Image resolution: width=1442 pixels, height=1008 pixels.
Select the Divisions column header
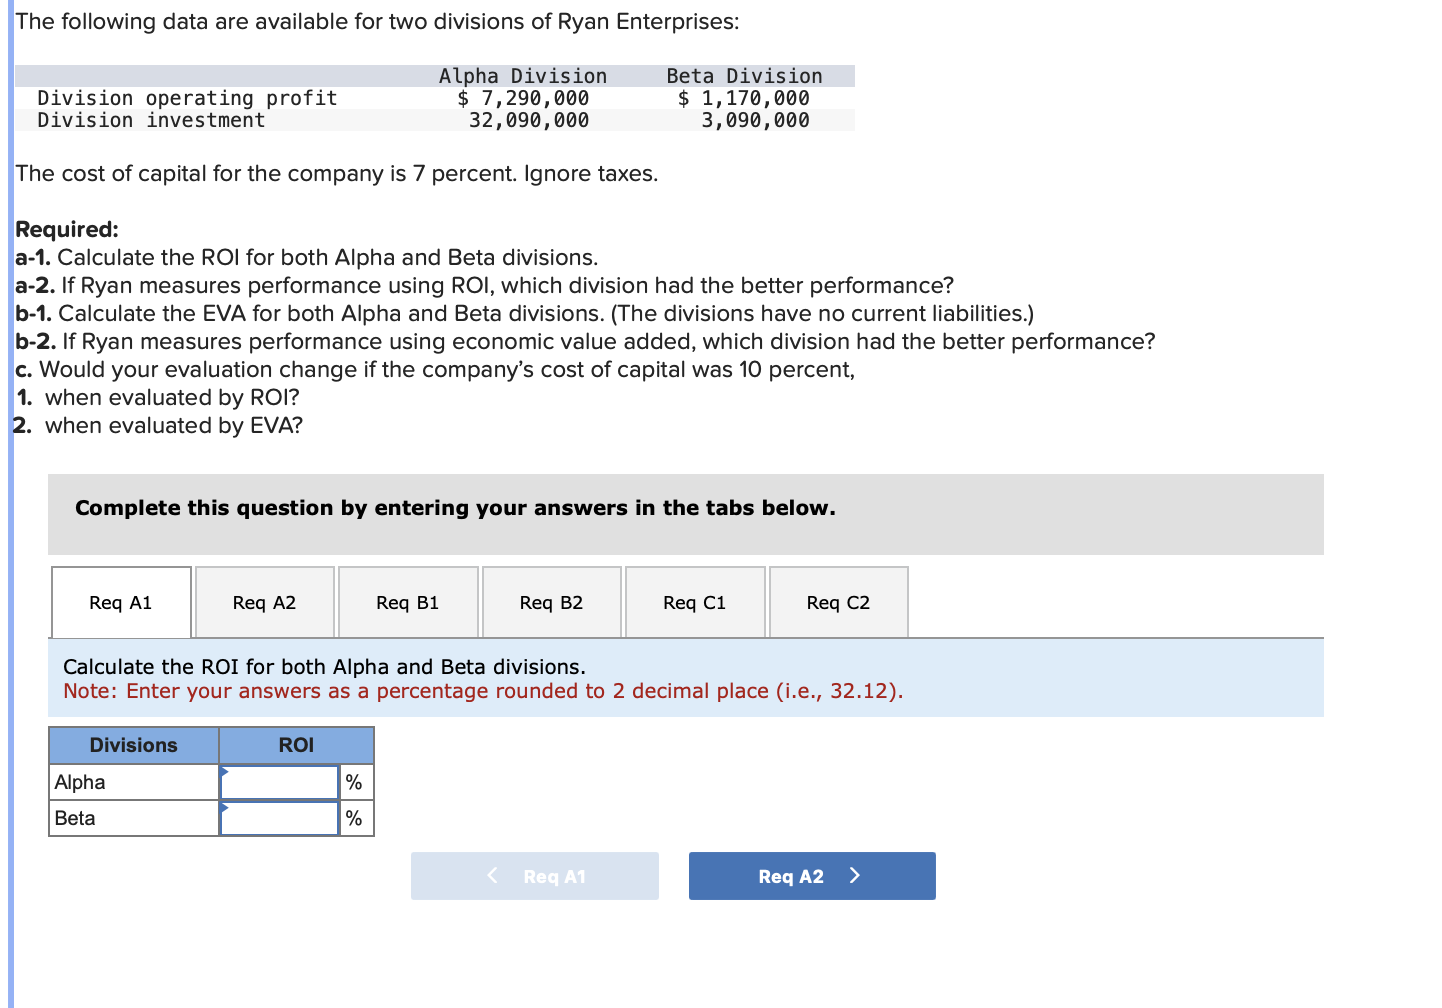(133, 744)
